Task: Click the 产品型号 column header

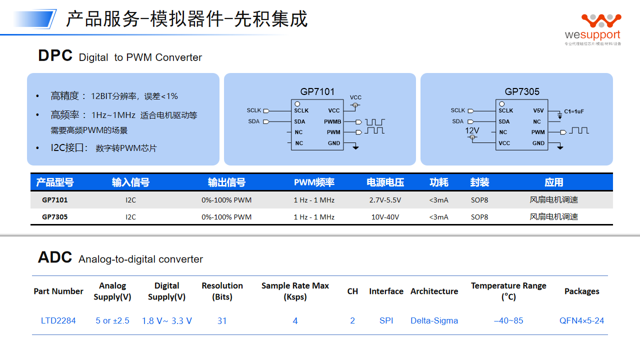Action: [55, 182]
